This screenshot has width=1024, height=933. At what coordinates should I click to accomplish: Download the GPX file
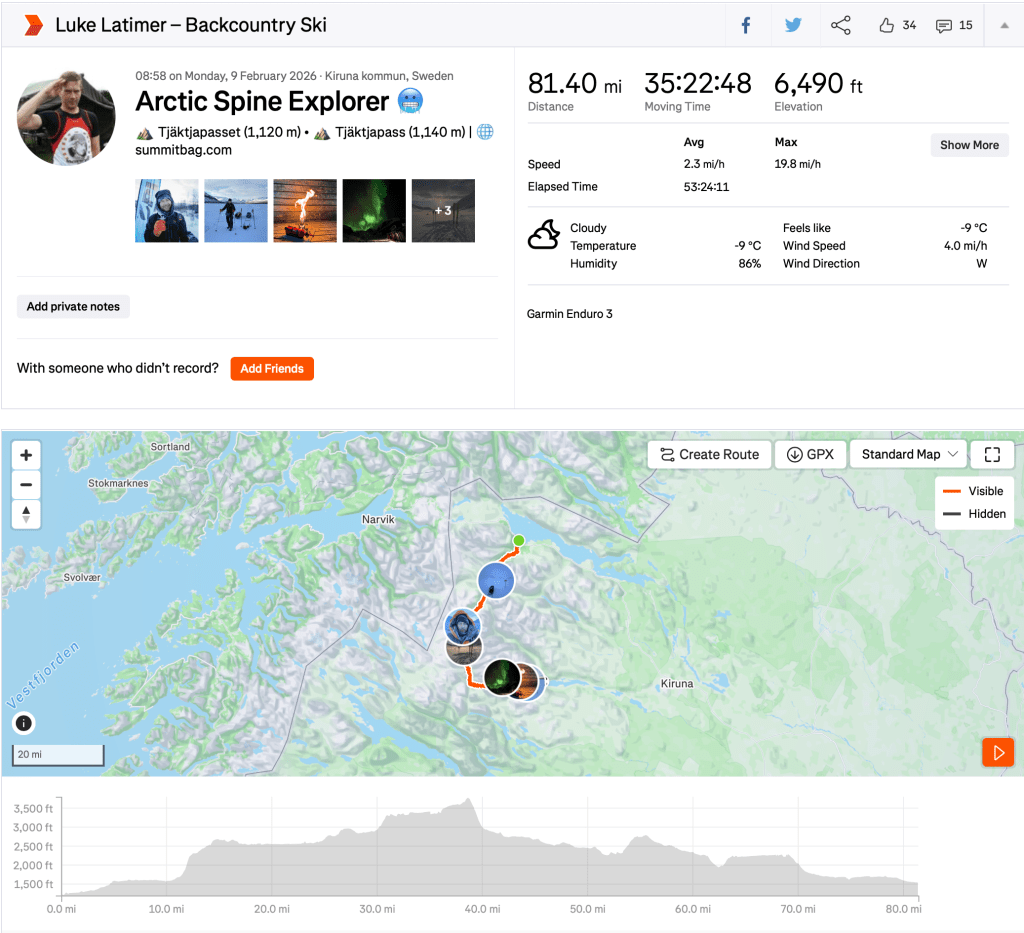point(809,454)
